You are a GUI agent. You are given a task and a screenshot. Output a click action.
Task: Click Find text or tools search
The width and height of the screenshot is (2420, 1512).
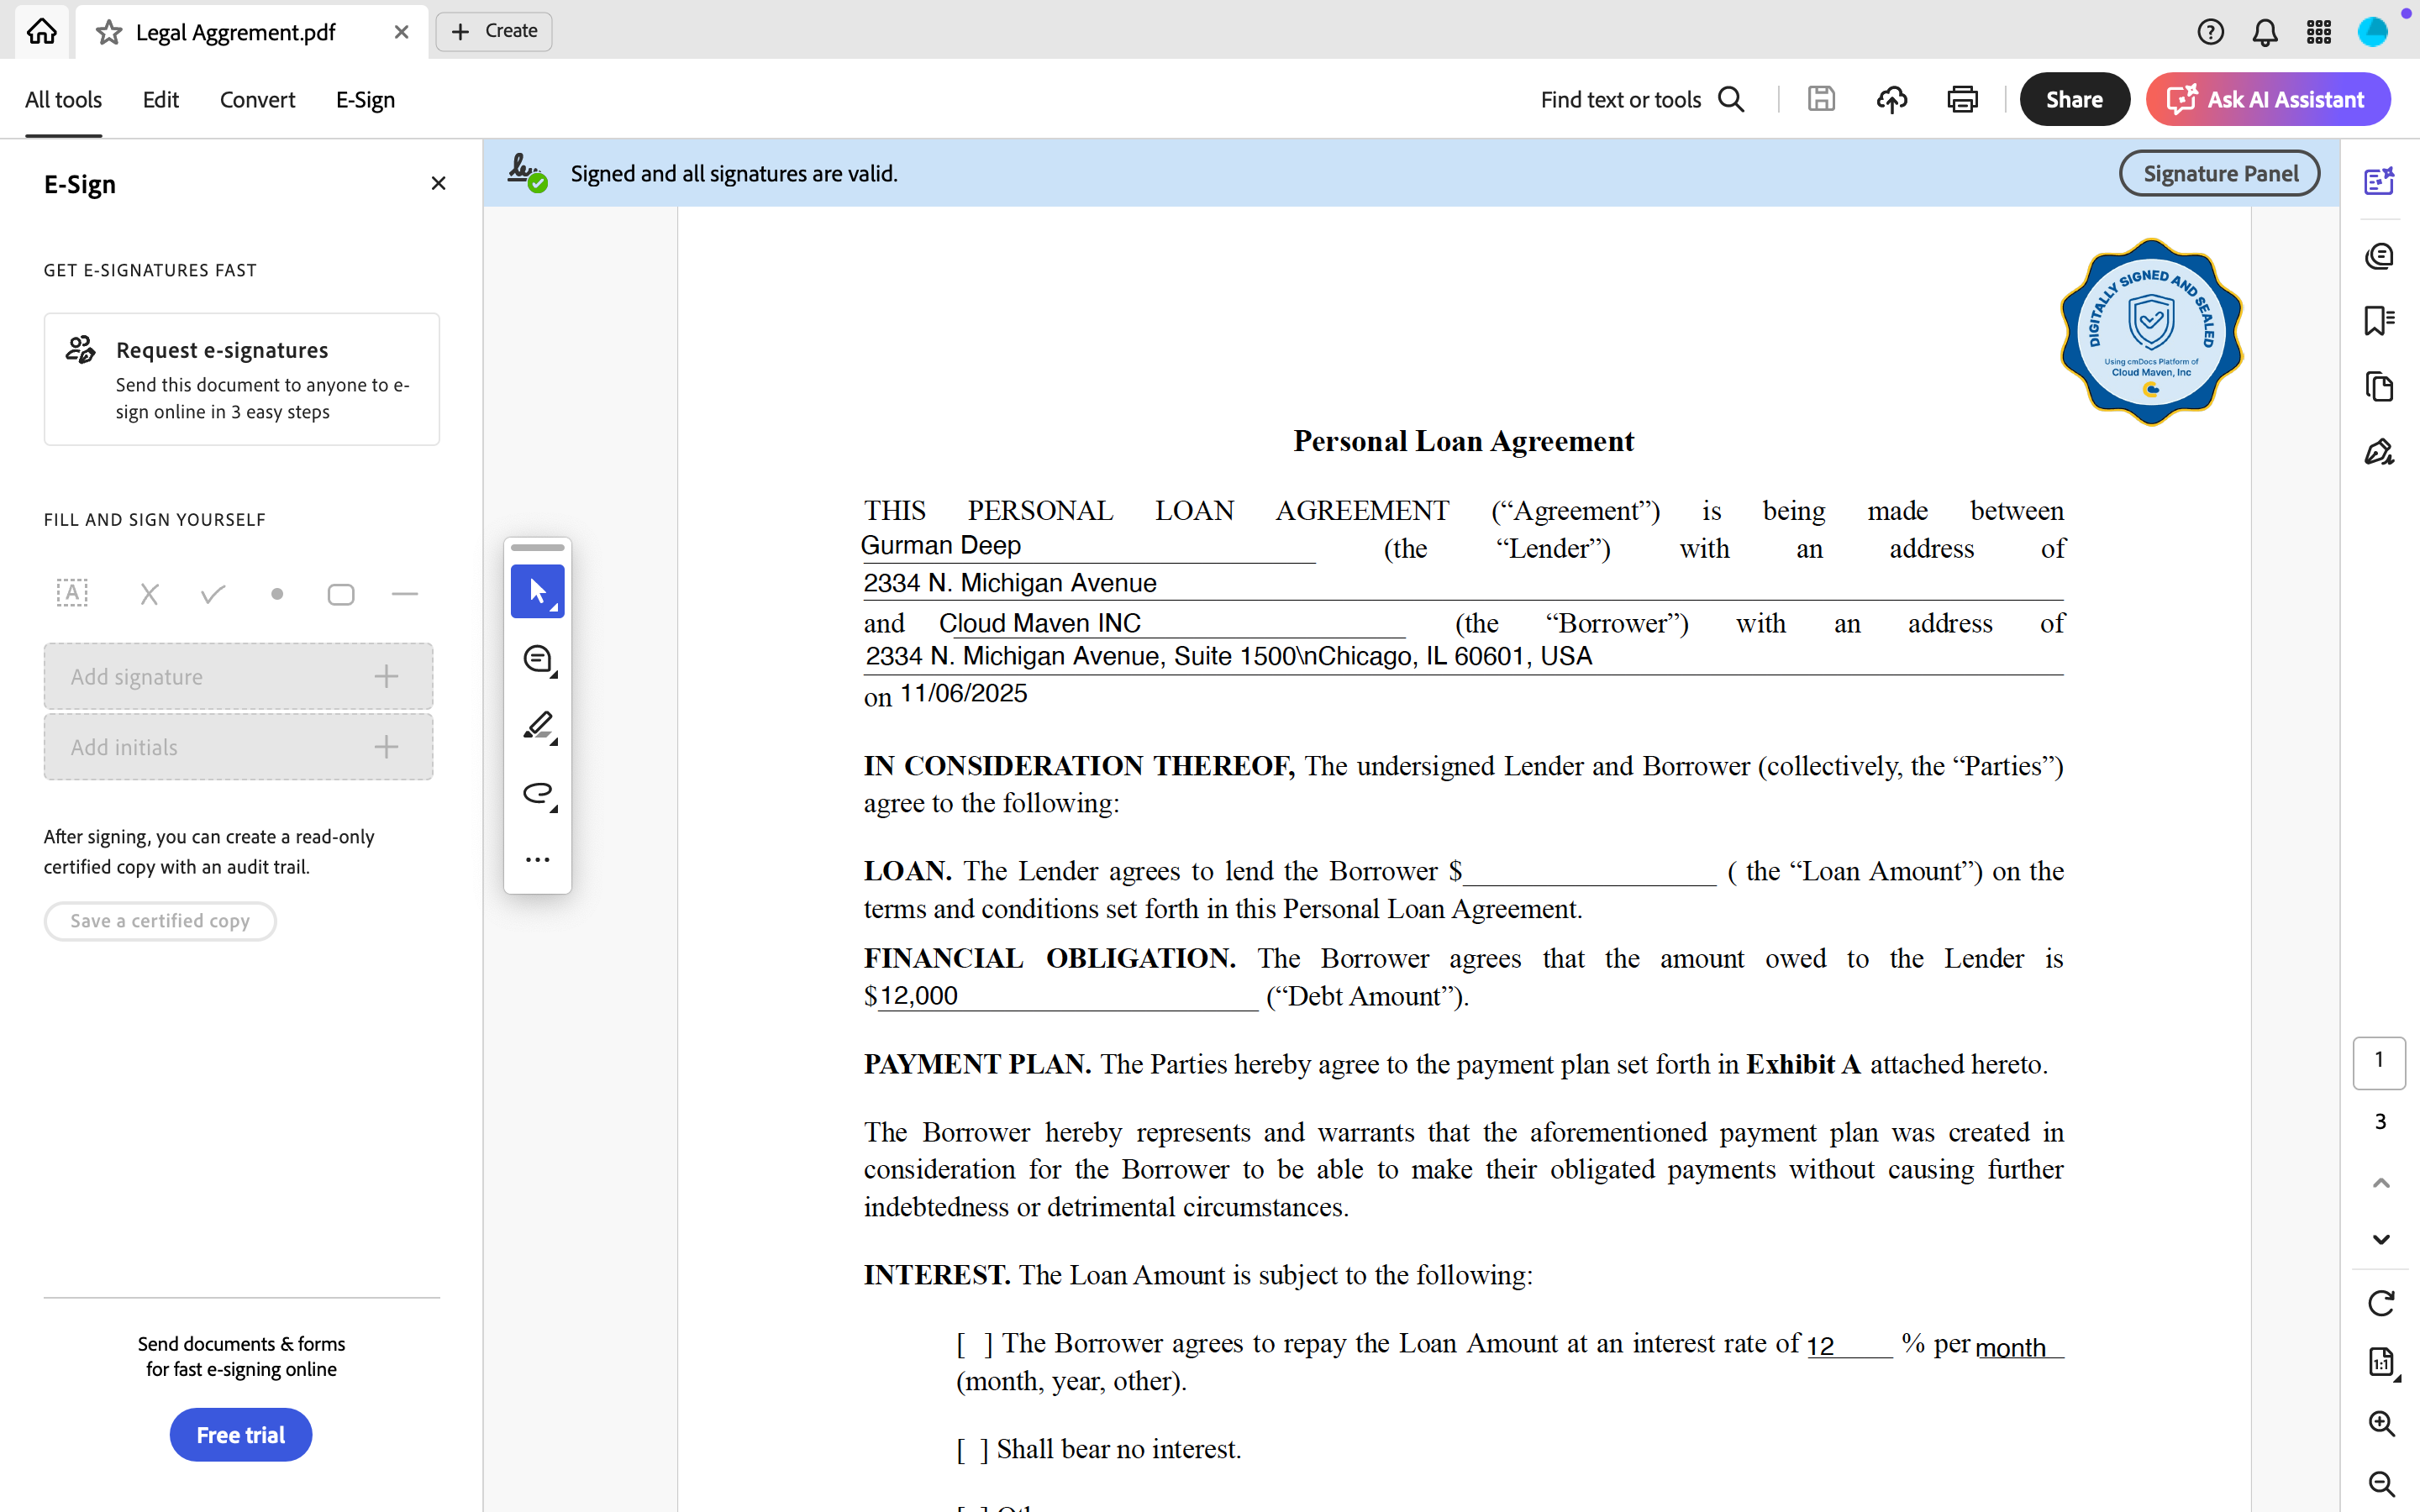(1642, 99)
